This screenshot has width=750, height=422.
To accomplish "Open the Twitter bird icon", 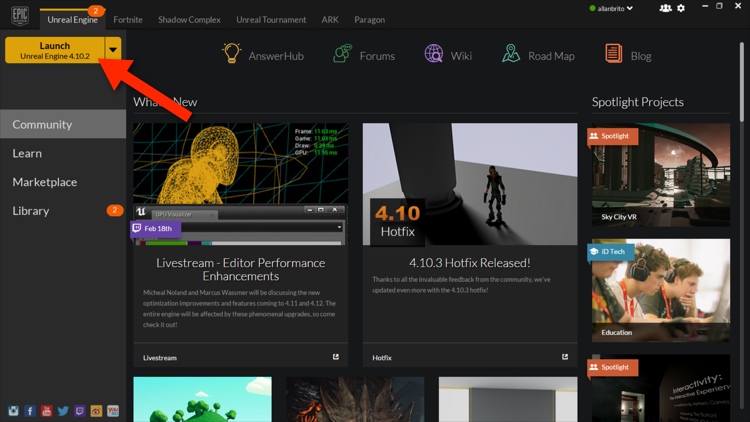I will click(63, 411).
